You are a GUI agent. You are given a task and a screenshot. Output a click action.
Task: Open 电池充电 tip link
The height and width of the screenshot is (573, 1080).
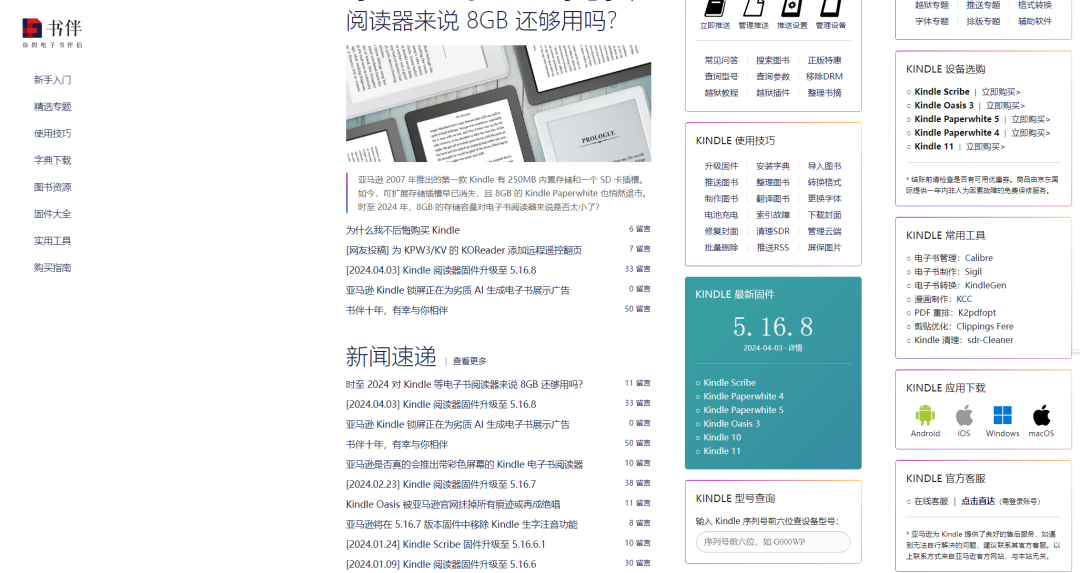pos(721,215)
